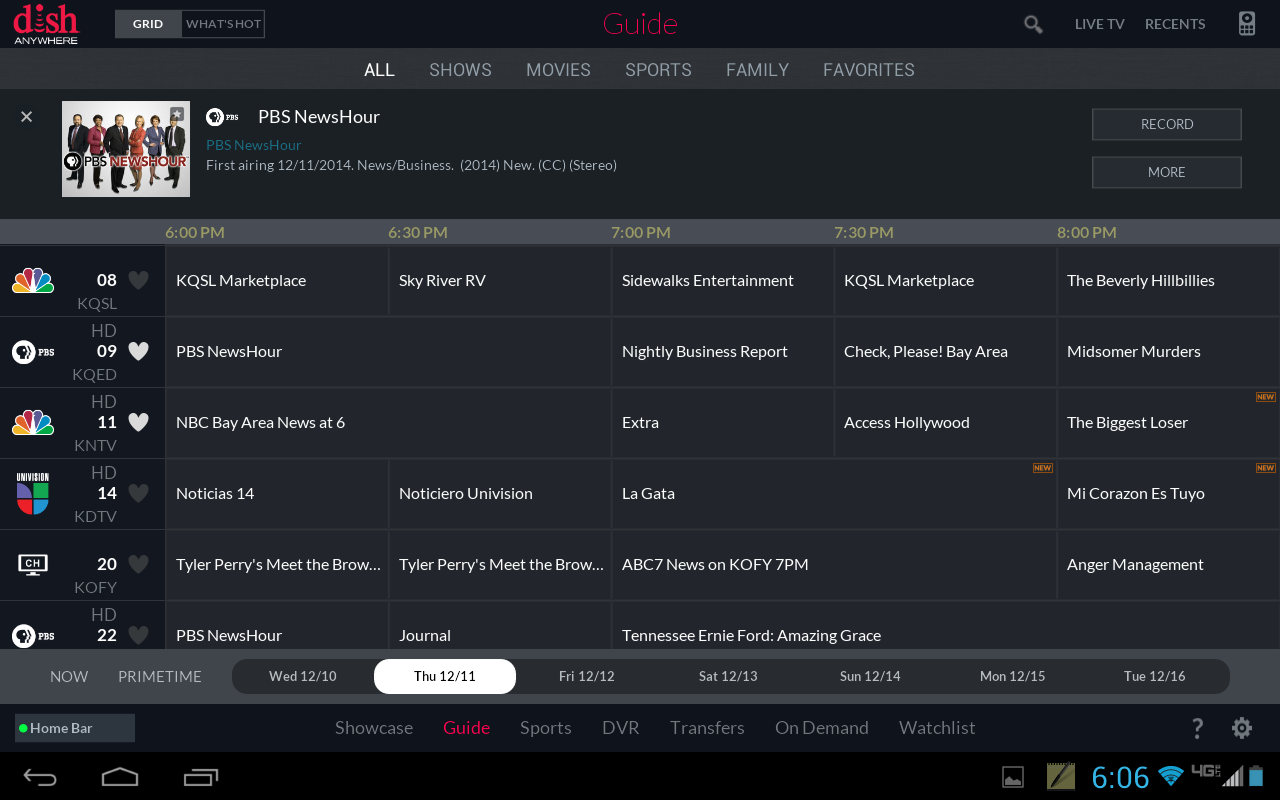1280x800 pixels.
Task: Select Wed 12/10 date
Action: coord(303,677)
